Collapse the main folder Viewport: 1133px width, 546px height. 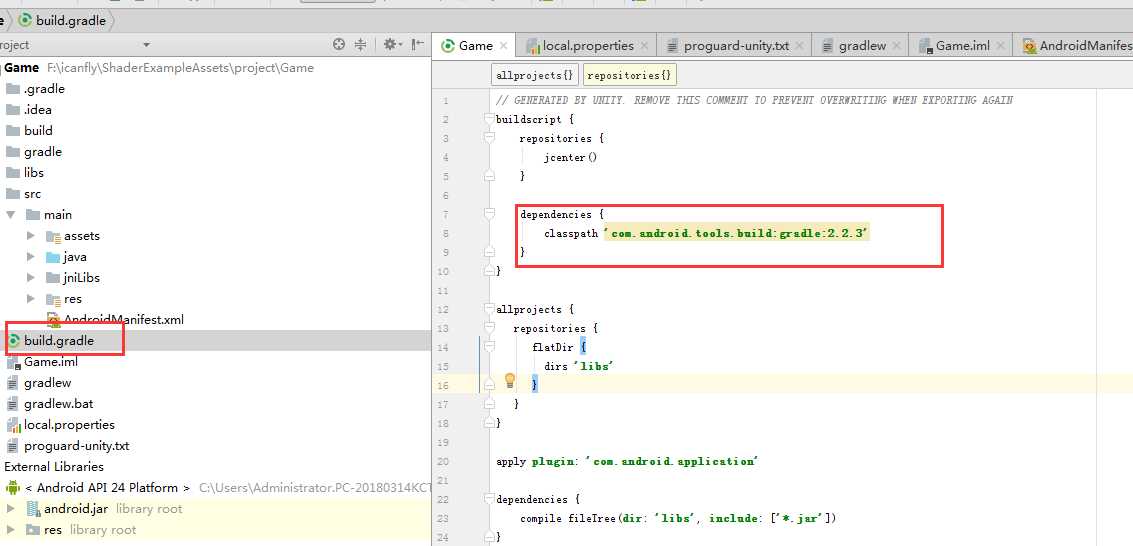[12, 215]
